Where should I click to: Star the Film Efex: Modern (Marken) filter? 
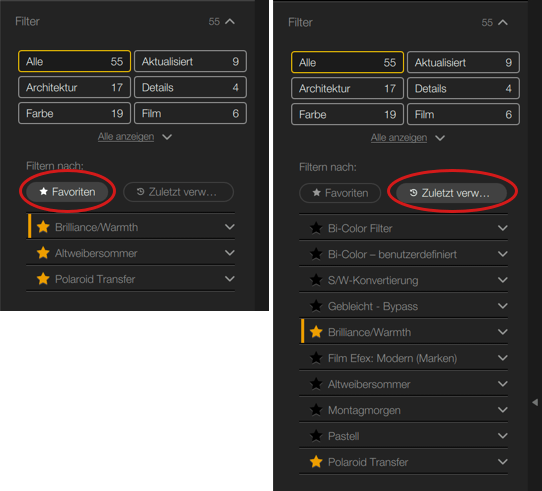pyautogui.click(x=316, y=358)
